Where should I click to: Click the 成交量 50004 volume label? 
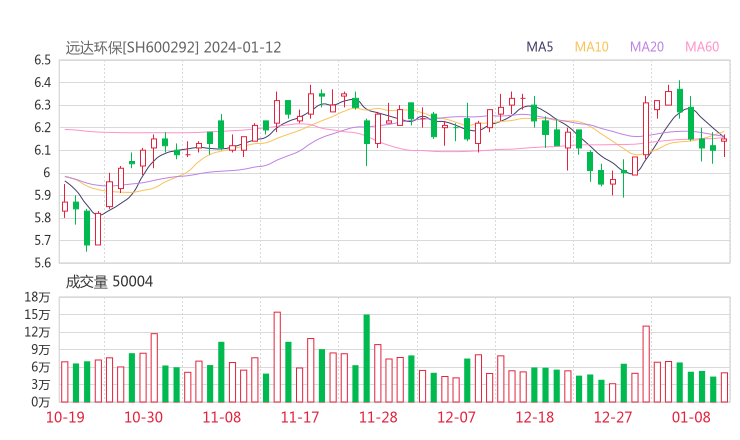(109, 282)
